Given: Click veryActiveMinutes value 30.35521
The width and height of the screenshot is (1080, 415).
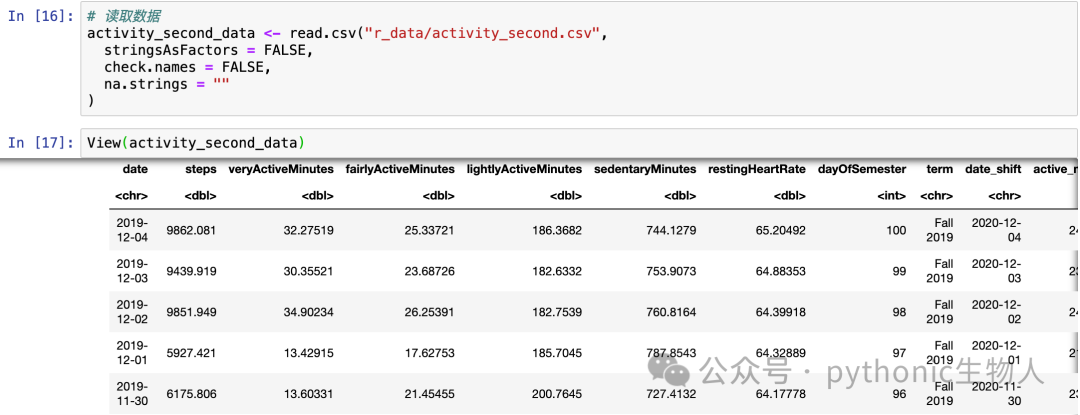Looking at the screenshot, I should tap(309, 271).
